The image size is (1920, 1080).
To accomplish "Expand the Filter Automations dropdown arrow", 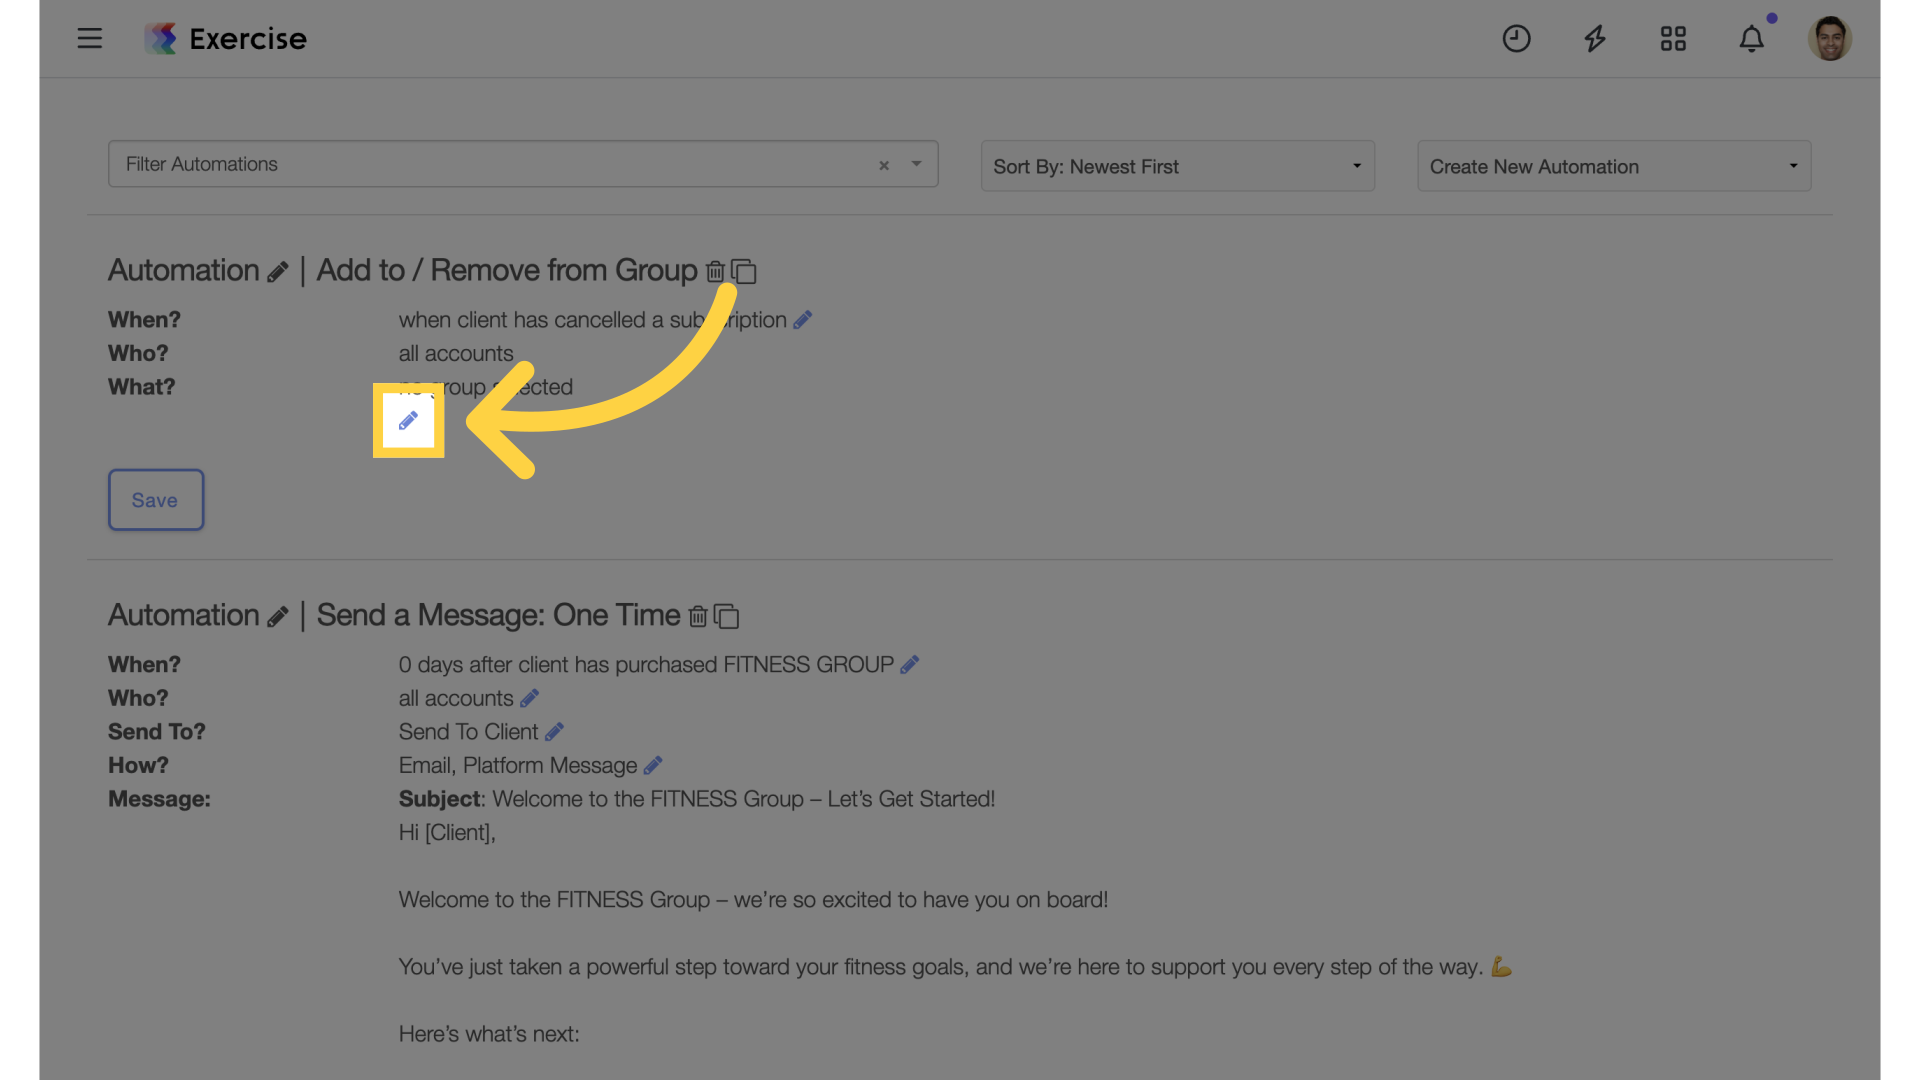I will pyautogui.click(x=916, y=164).
